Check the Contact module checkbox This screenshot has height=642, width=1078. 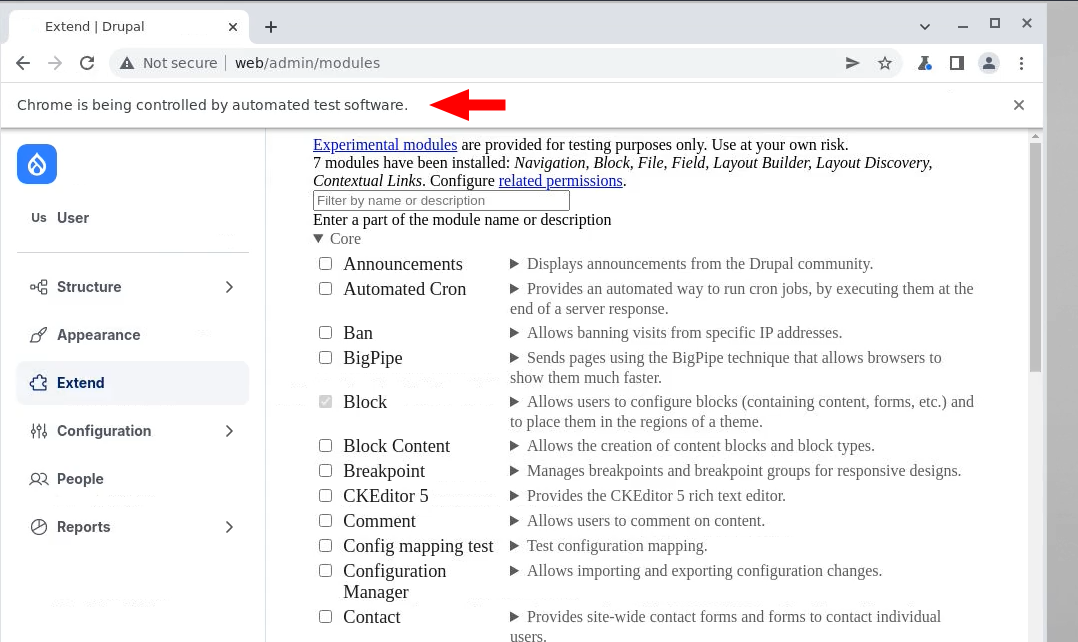click(325, 617)
